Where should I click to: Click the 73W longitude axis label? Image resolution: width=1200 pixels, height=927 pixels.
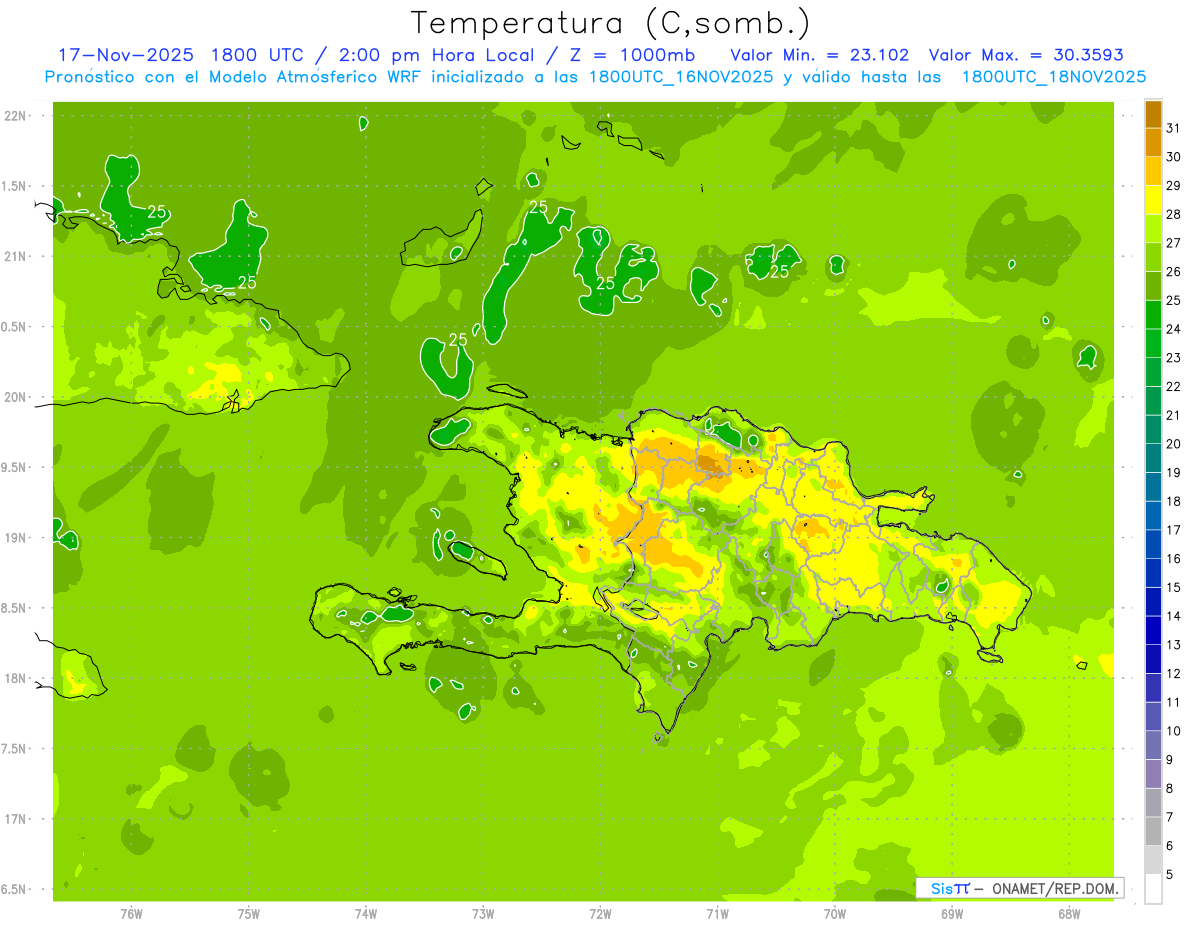[483, 914]
